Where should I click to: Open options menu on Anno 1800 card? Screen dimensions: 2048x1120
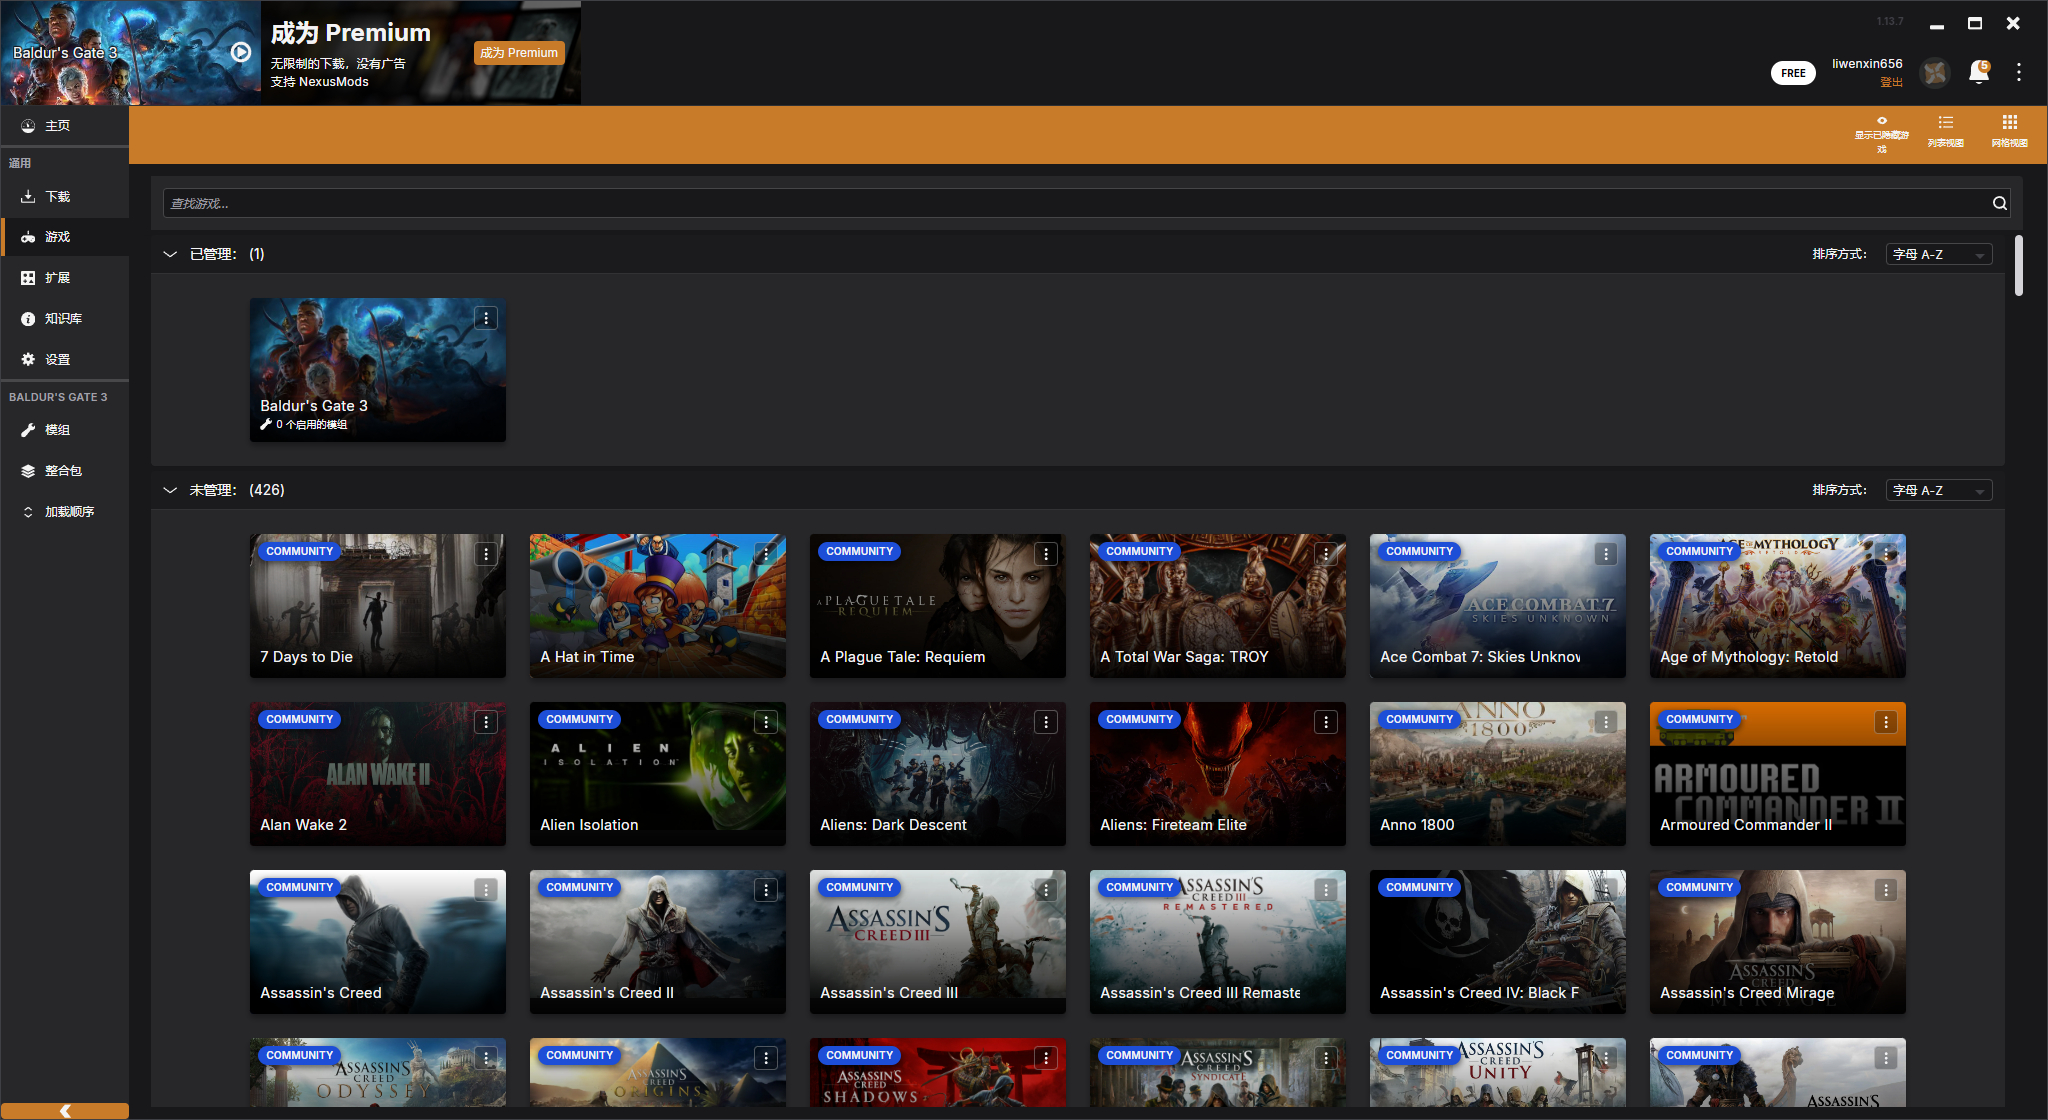1606,722
